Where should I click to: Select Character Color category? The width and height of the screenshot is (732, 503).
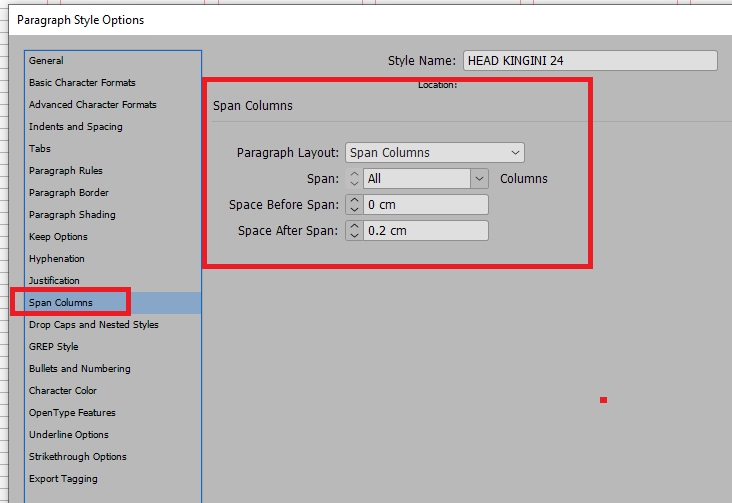coord(63,391)
